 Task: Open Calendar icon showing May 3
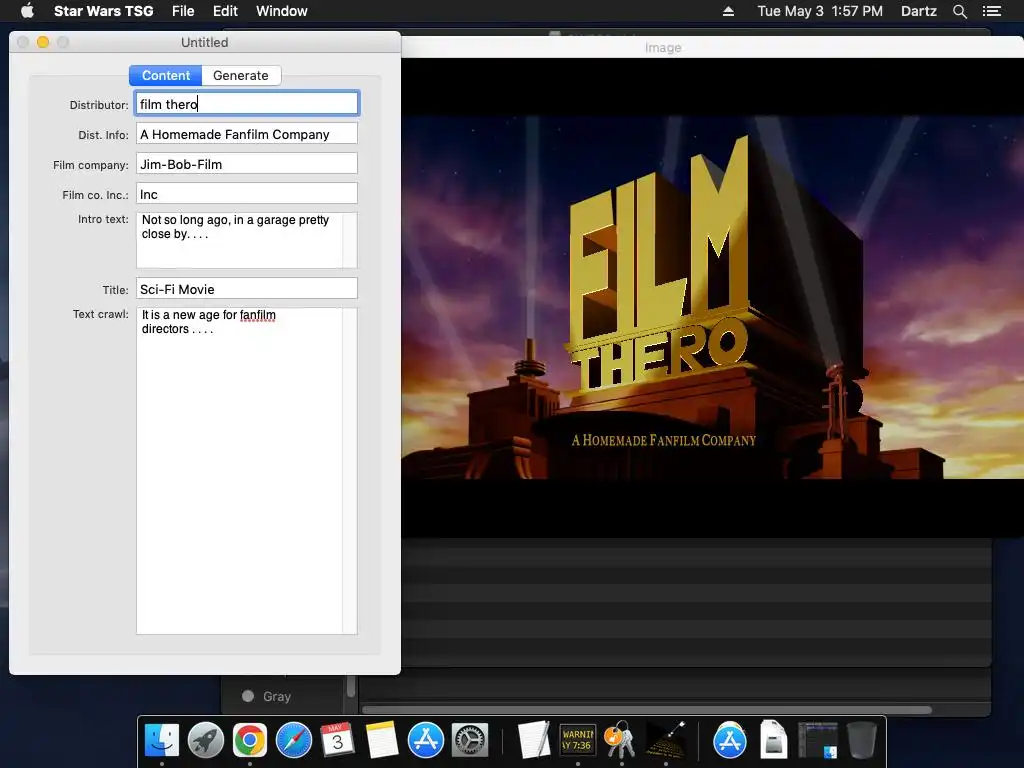[x=337, y=740]
